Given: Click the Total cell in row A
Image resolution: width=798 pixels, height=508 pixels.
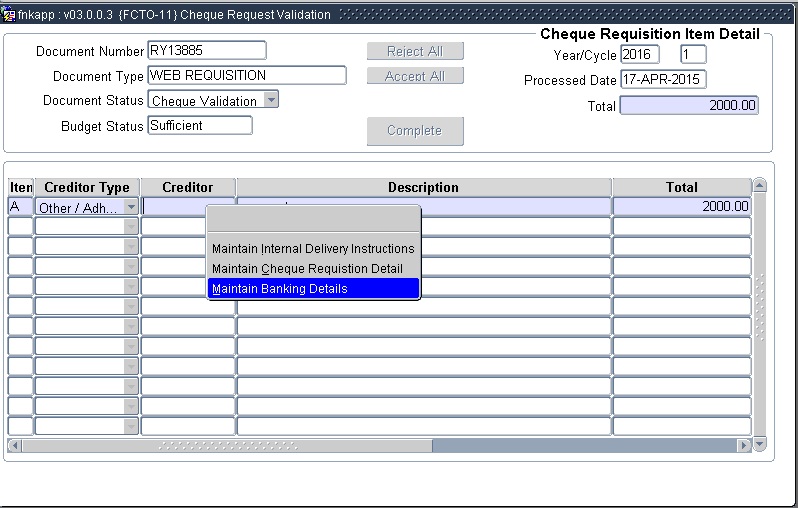Looking at the screenshot, I should tap(681, 207).
